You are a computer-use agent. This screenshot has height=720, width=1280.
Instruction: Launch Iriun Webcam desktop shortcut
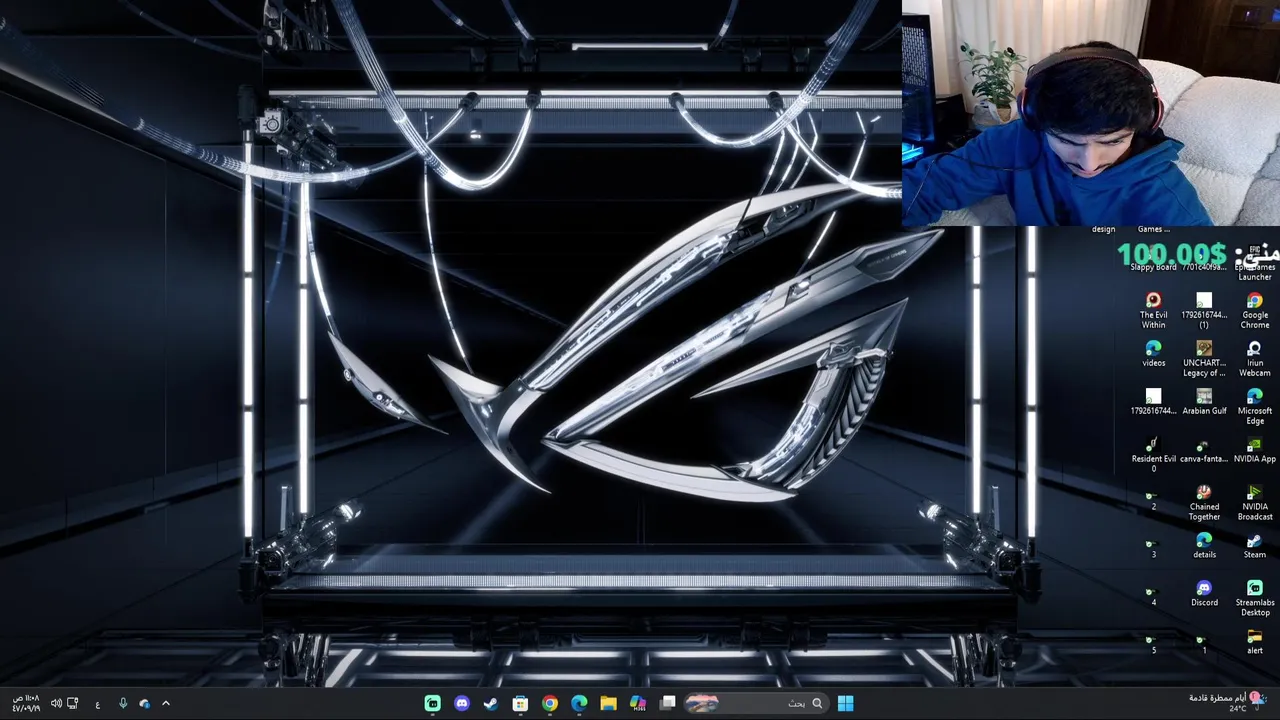[x=1255, y=358]
